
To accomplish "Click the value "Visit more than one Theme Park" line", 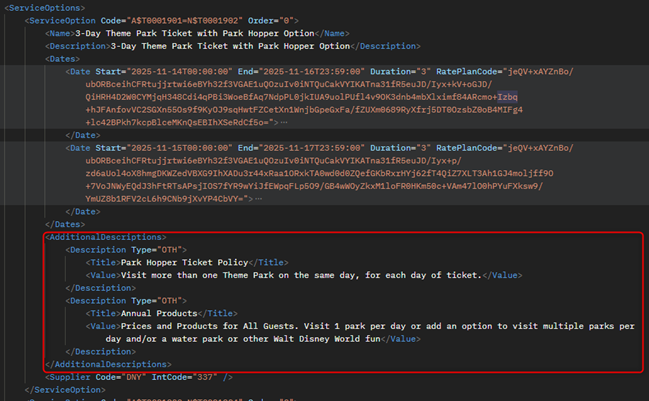I will point(304,275).
